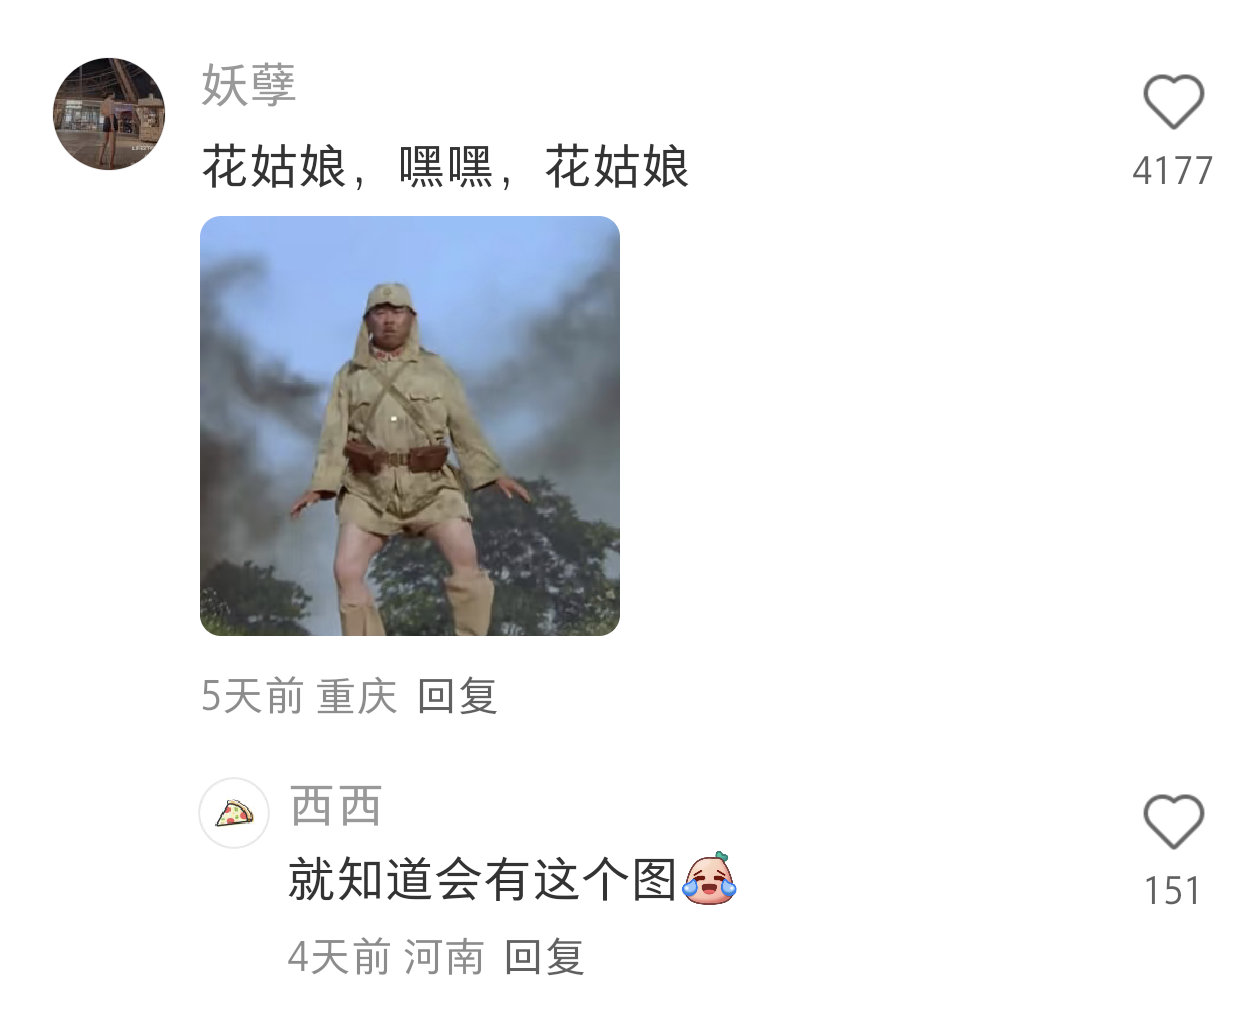View the username 西西 profile
This screenshot has width=1260, height=1015.
pos(336,806)
